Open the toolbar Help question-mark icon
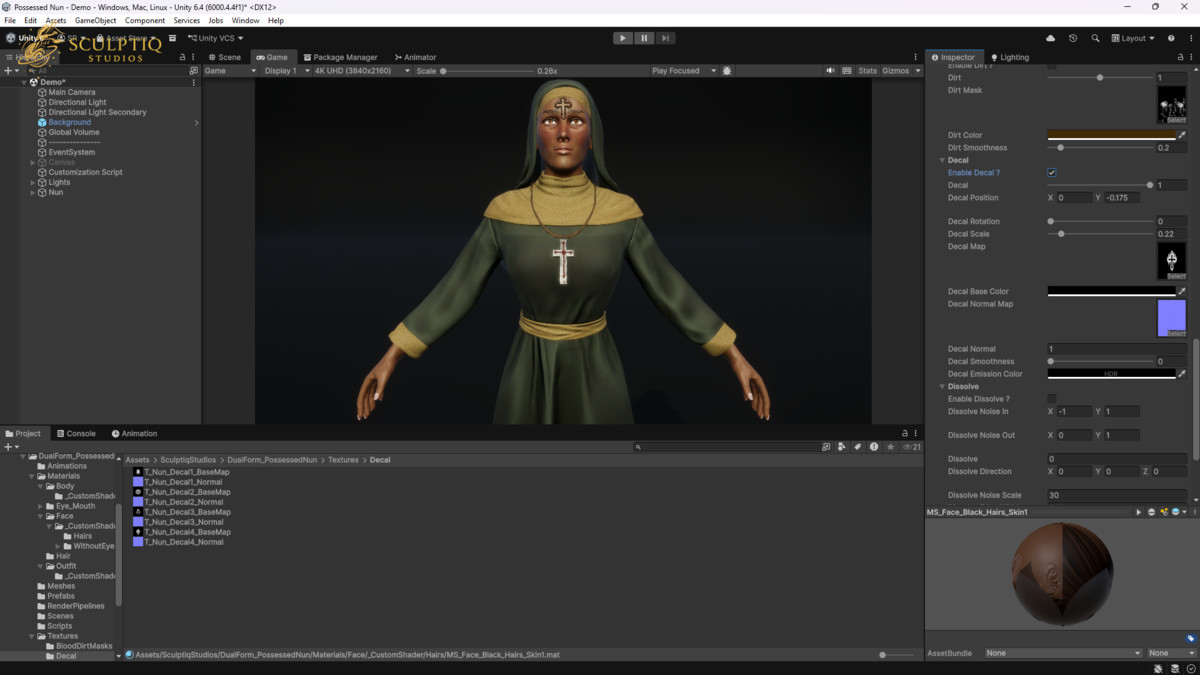The width and height of the screenshot is (1200, 675). (x=1171, y=38)
